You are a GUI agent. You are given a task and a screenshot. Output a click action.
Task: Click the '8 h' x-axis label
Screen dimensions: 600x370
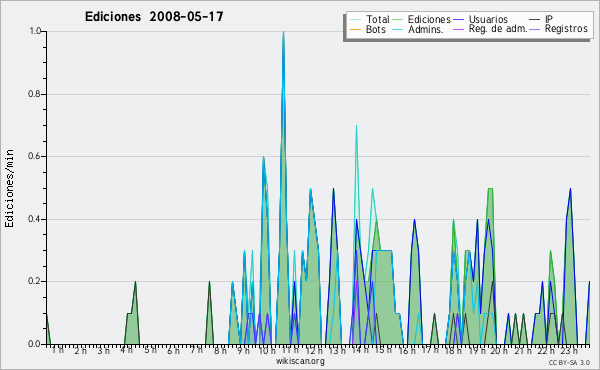click(x=220, y=350)
